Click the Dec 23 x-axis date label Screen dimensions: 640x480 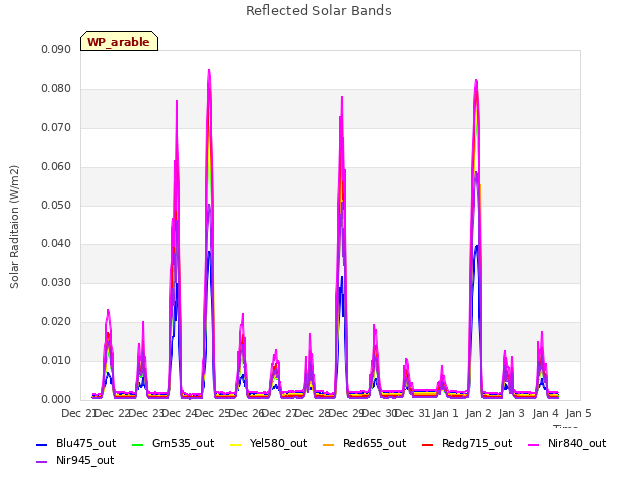147,413
